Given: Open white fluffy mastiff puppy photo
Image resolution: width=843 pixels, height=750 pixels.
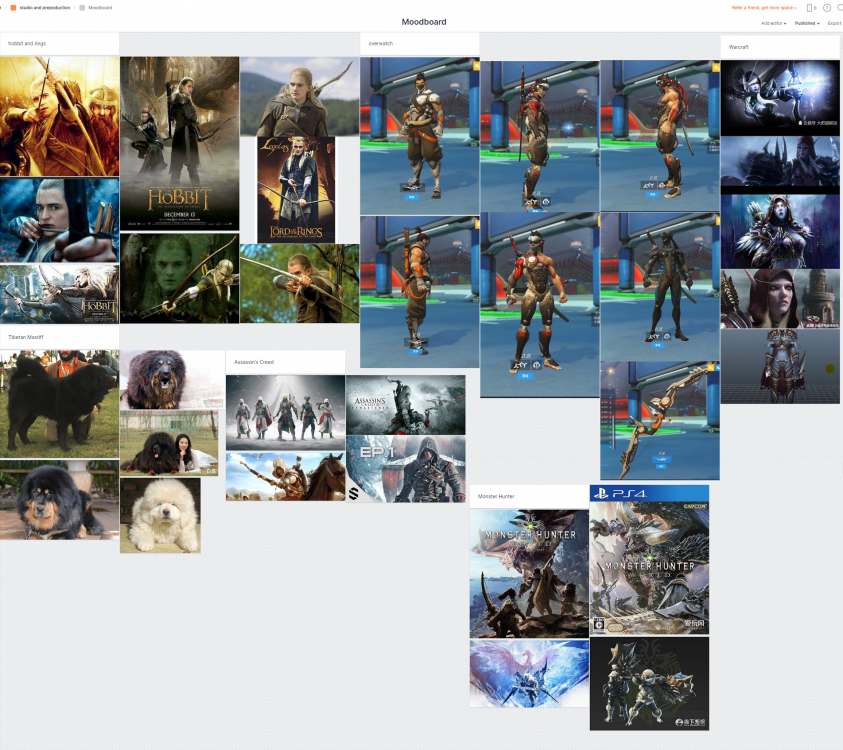Looking at the screenshot, I should pos(160,516).
